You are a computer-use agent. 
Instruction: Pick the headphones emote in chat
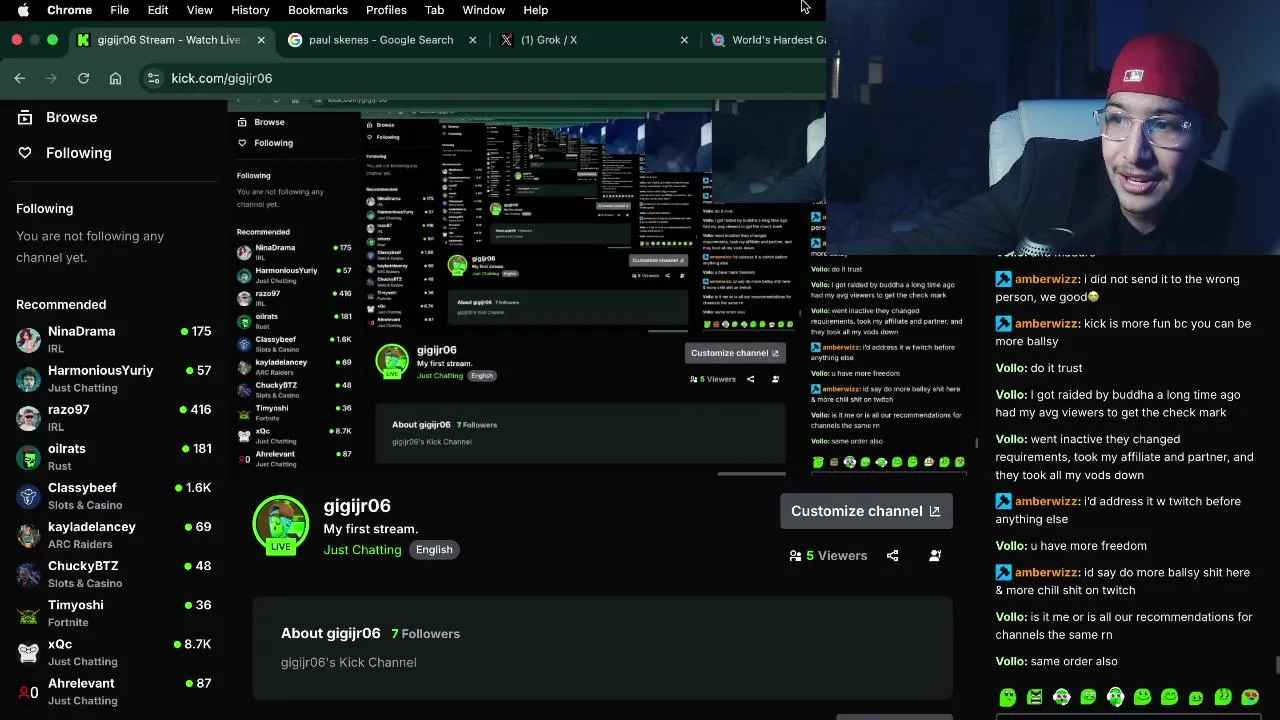1115,697
